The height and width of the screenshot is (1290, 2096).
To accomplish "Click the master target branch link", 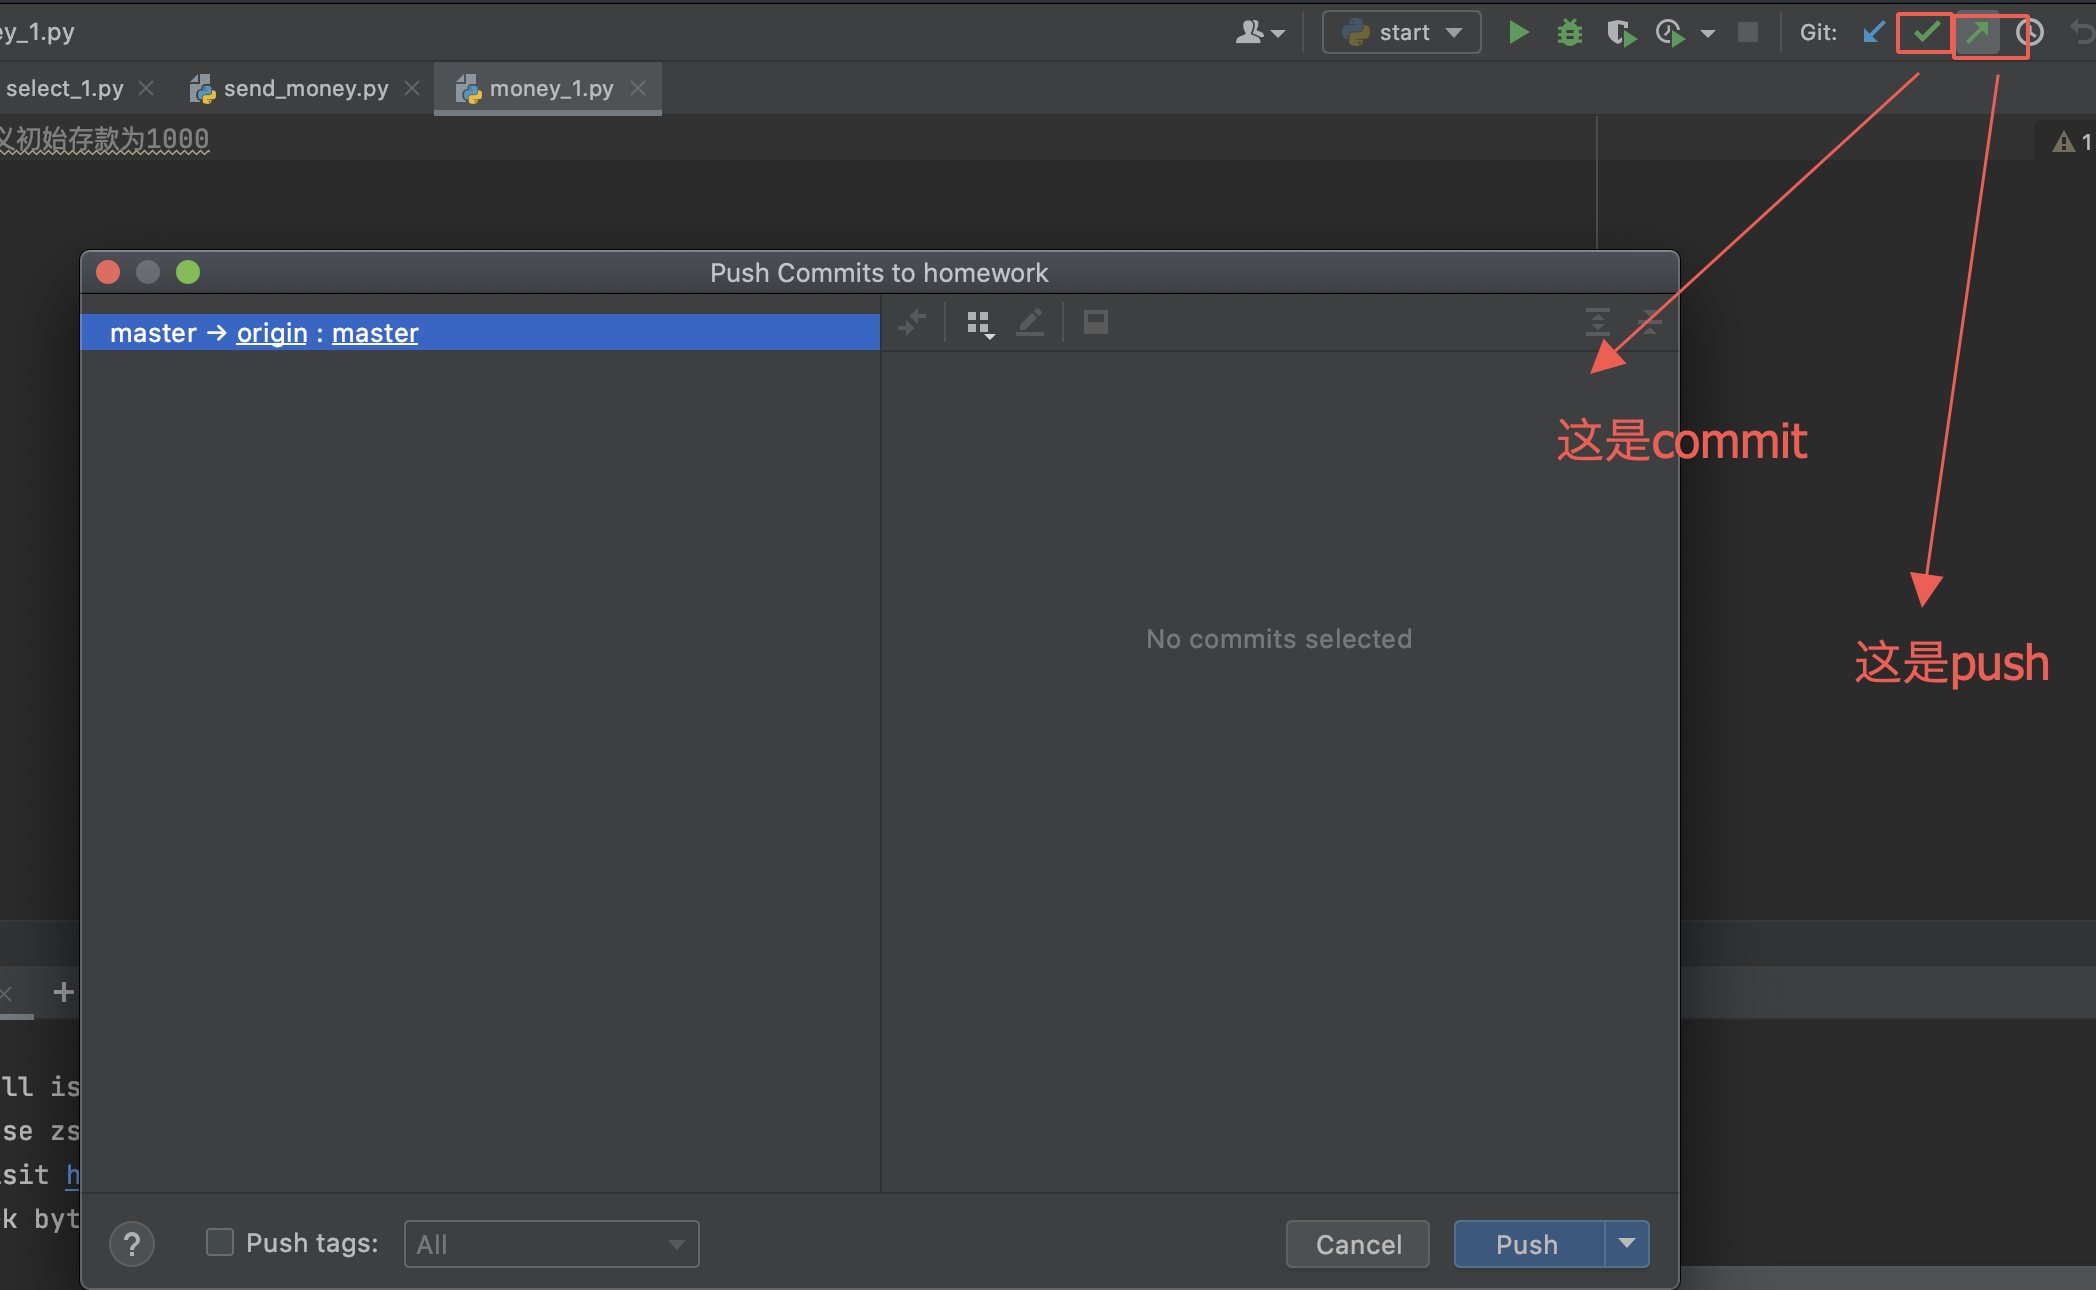I will tap(375, 333).
